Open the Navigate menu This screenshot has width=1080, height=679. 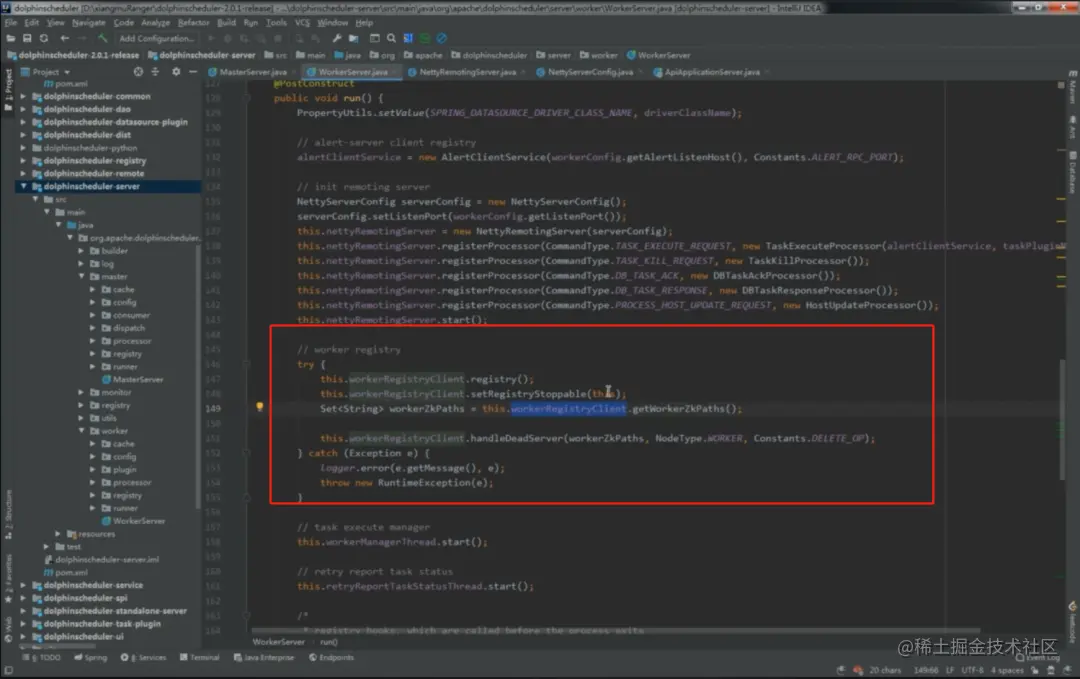pyautogui.click(x=88, y=23)
